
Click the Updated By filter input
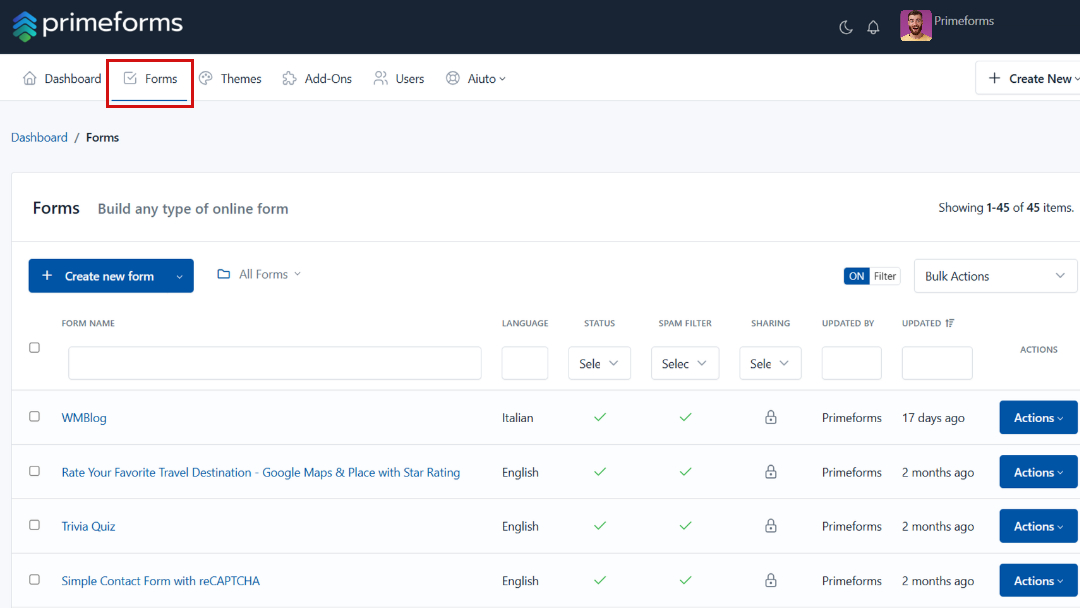tap(851, 363)
